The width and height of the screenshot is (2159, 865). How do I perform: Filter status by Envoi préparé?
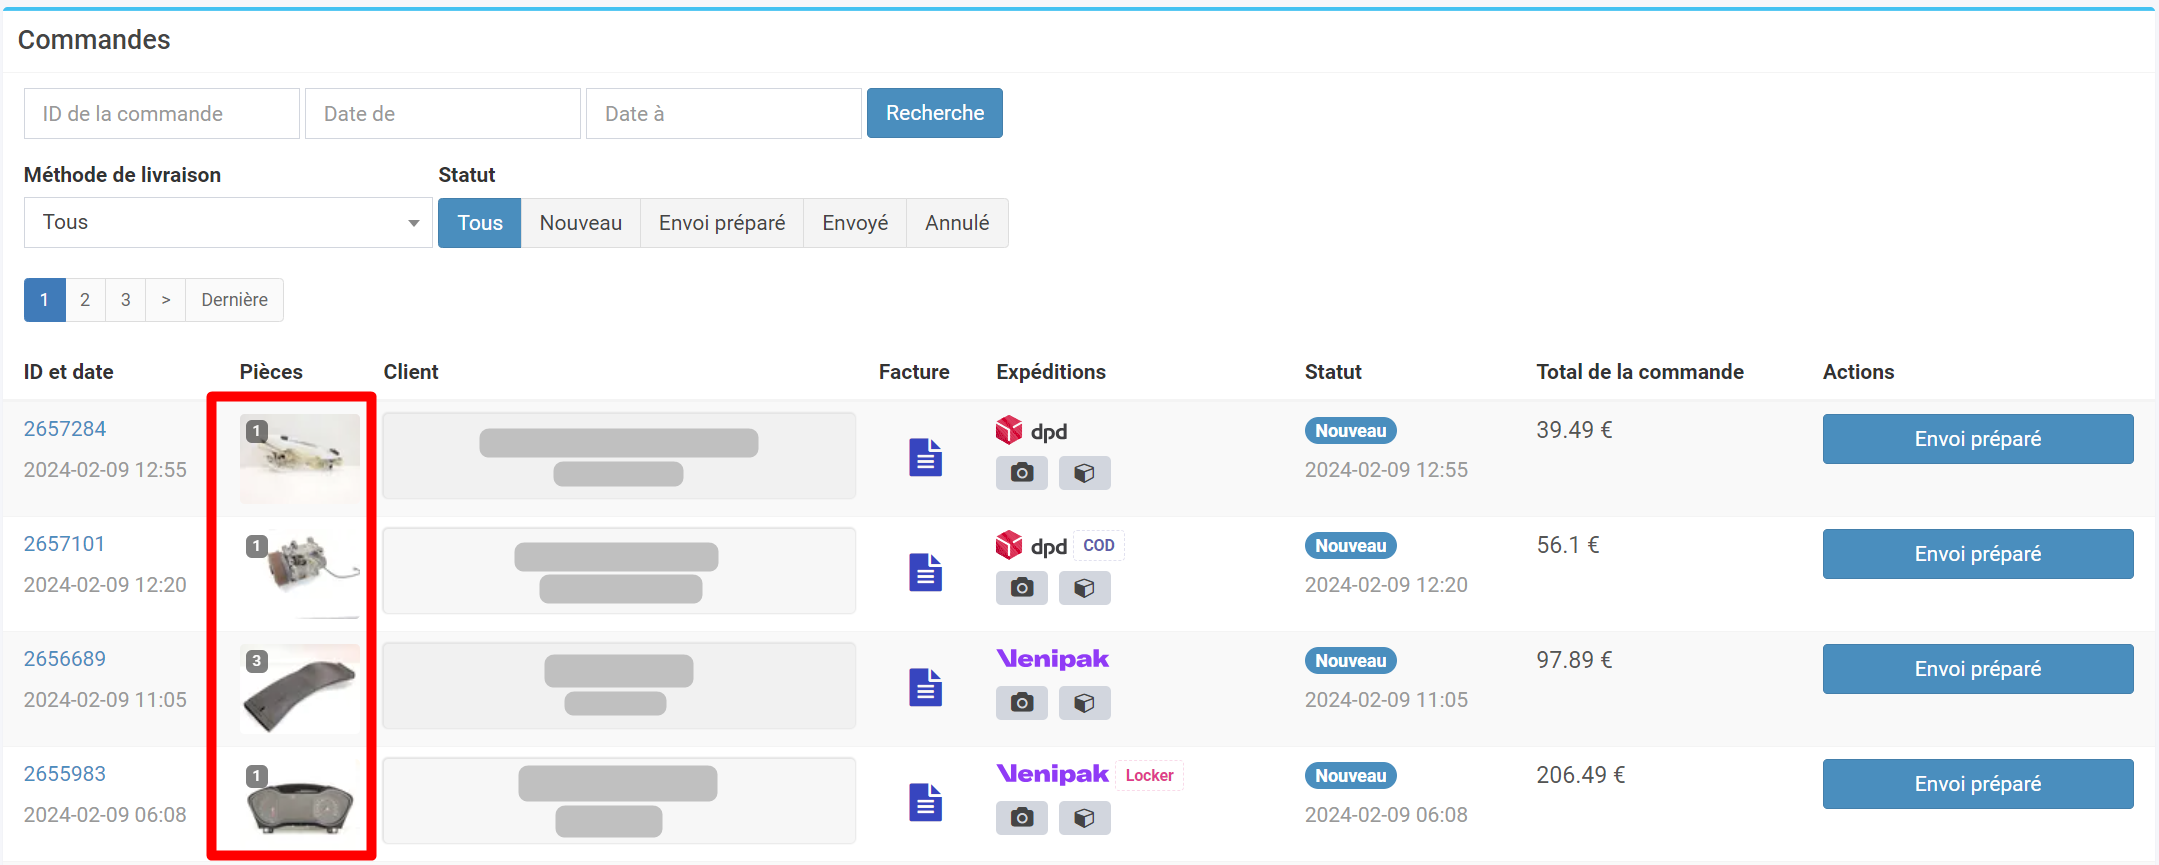click(x=721, y=223)
